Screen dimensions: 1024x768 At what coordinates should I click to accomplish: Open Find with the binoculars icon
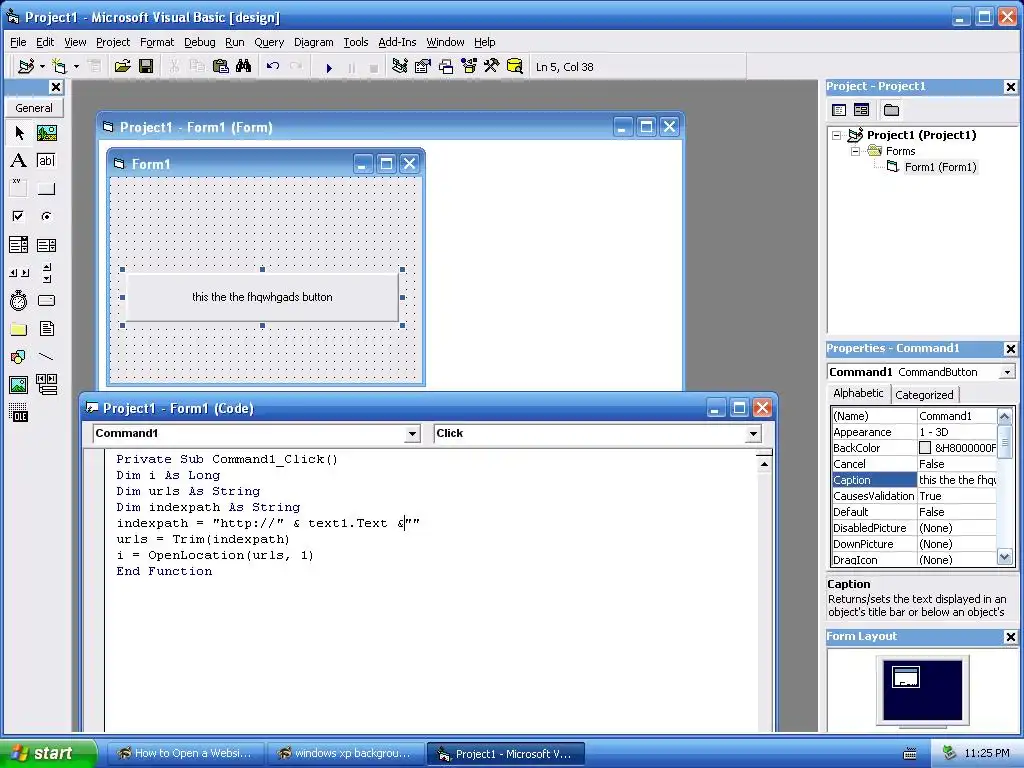click(244, 67)
